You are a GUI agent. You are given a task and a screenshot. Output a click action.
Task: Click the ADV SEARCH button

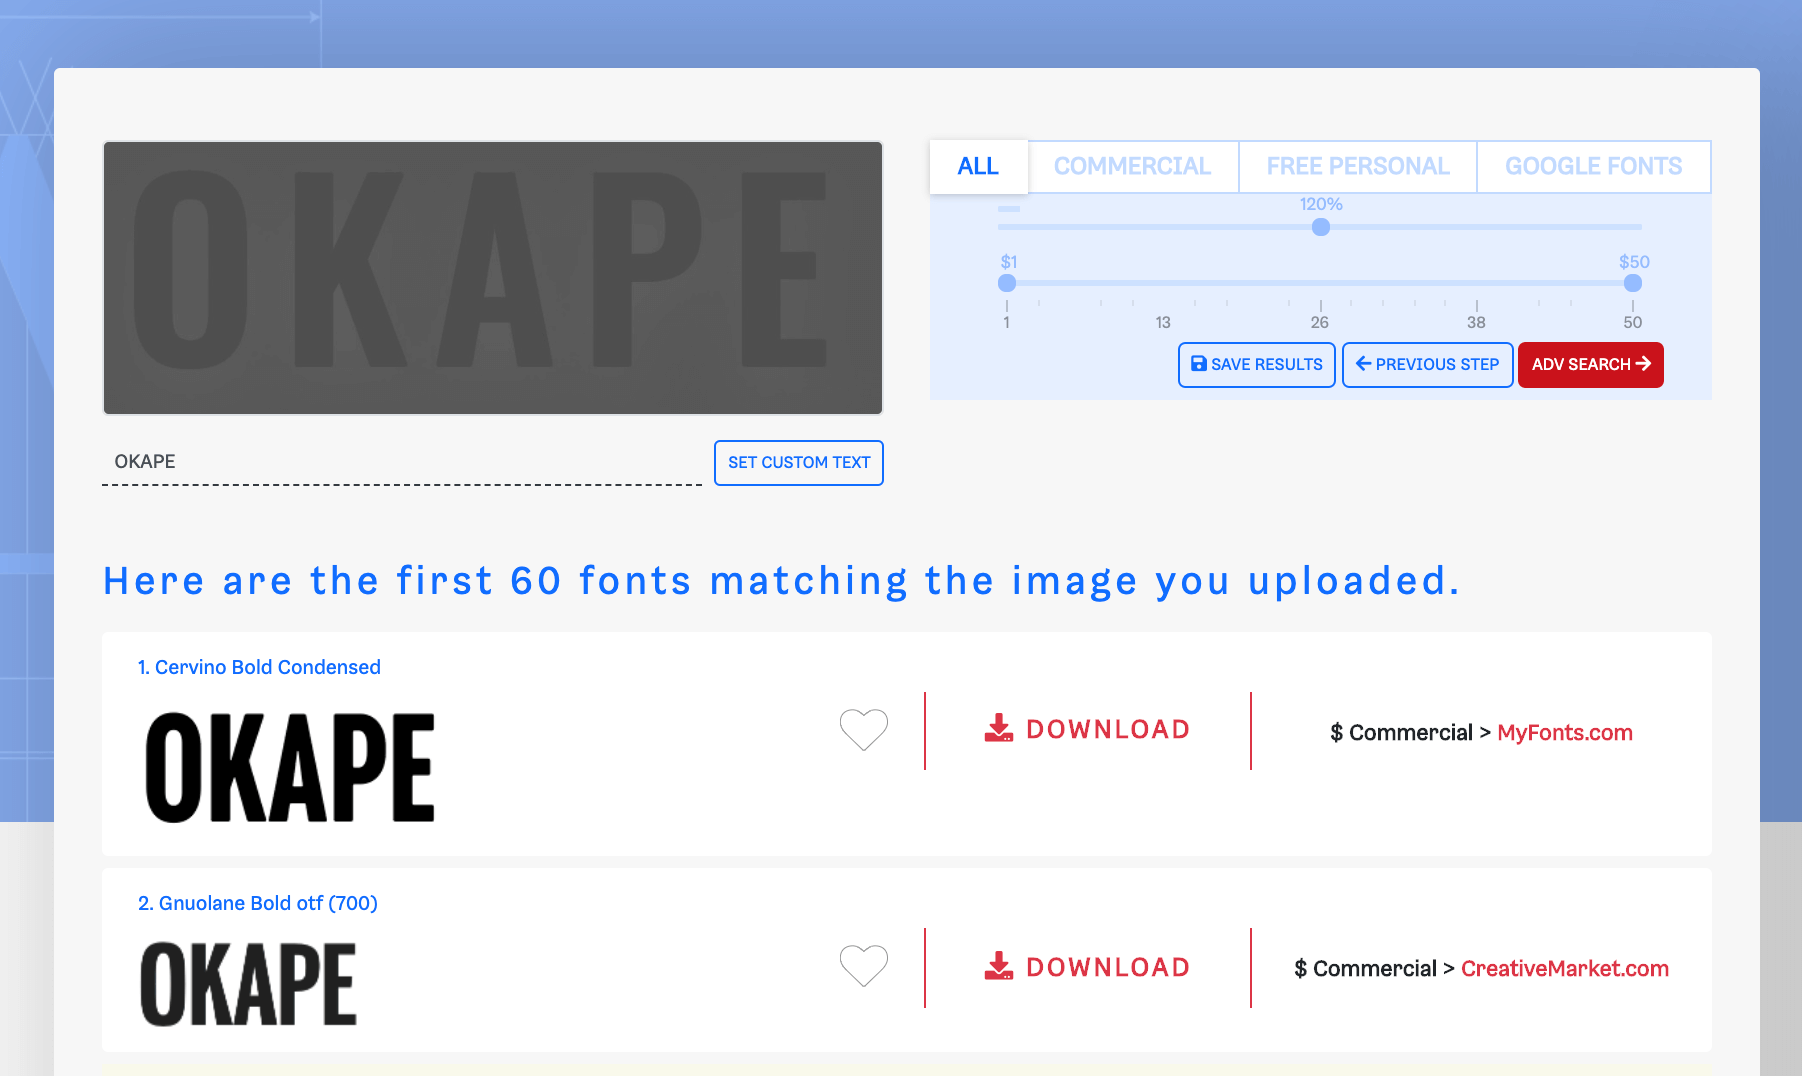1590,364
